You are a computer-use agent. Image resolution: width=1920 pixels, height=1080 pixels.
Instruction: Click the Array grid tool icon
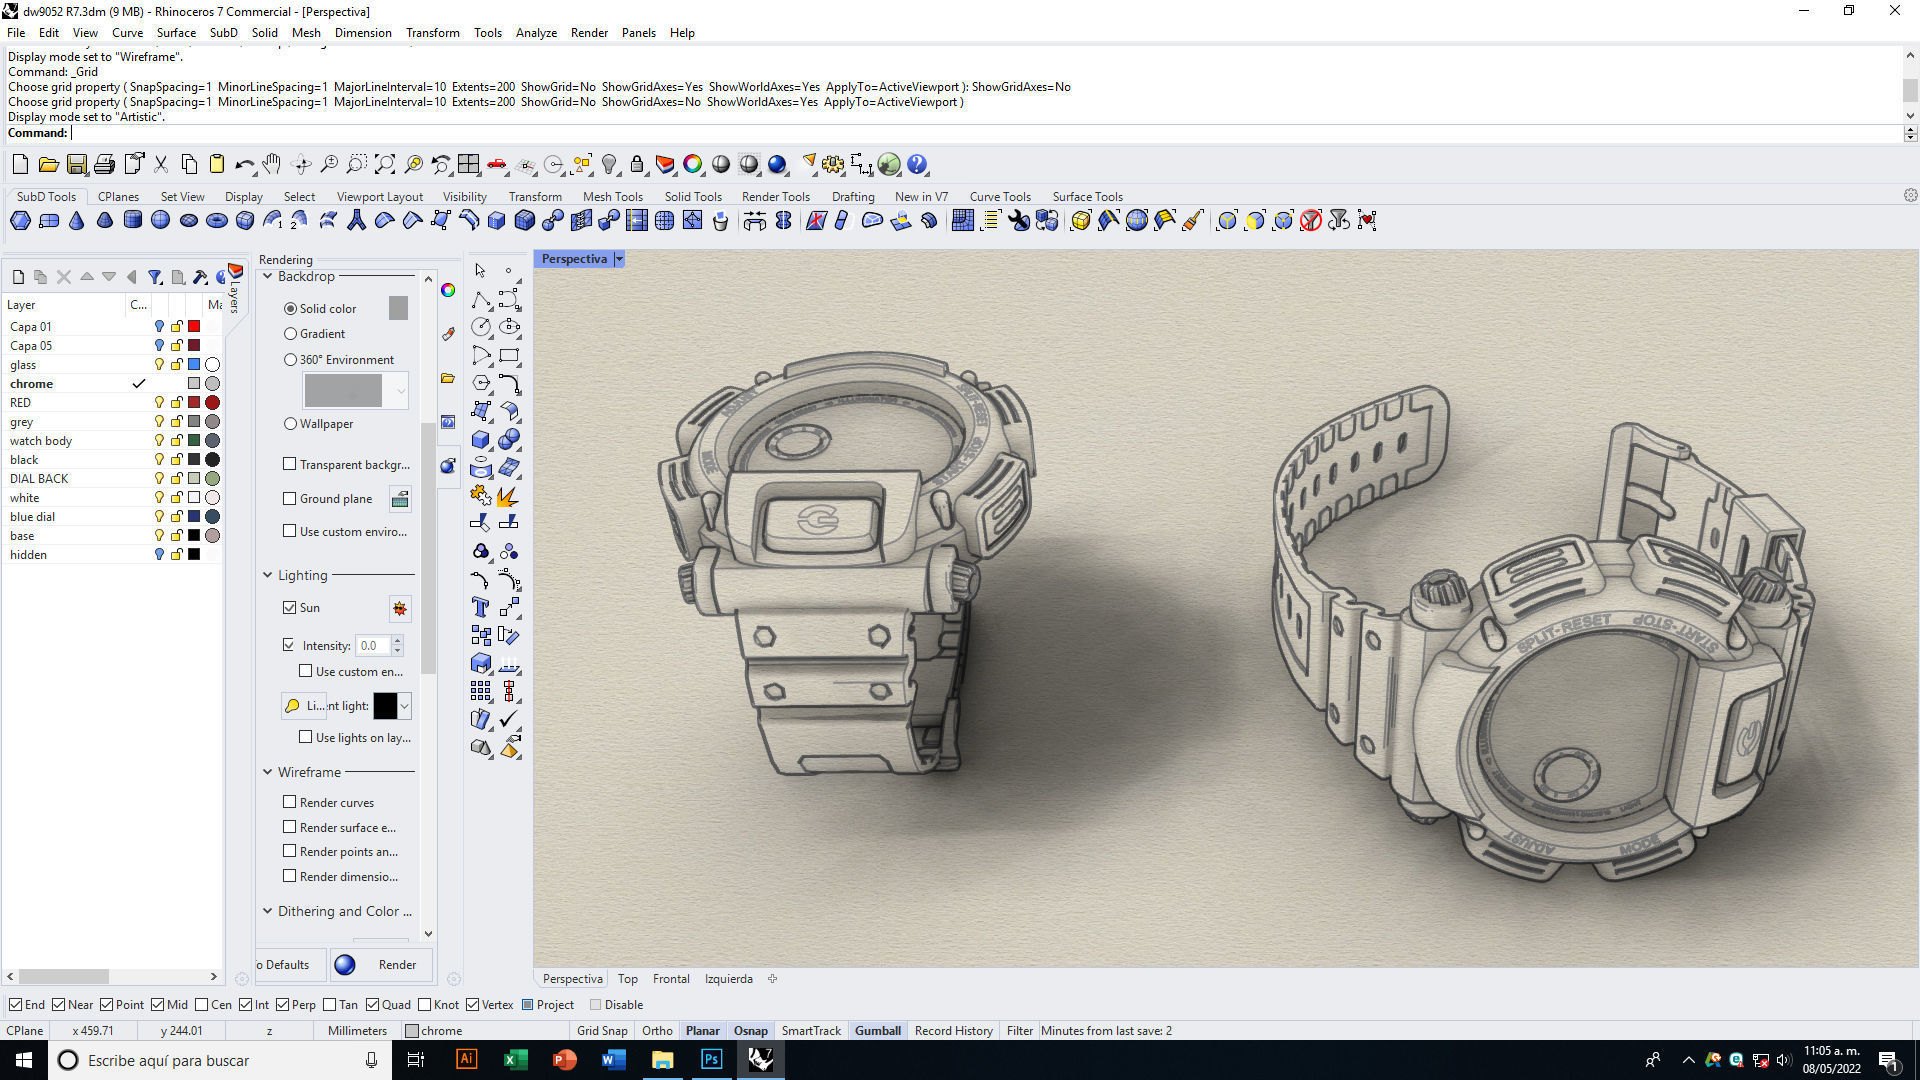(x=481, y=691)
